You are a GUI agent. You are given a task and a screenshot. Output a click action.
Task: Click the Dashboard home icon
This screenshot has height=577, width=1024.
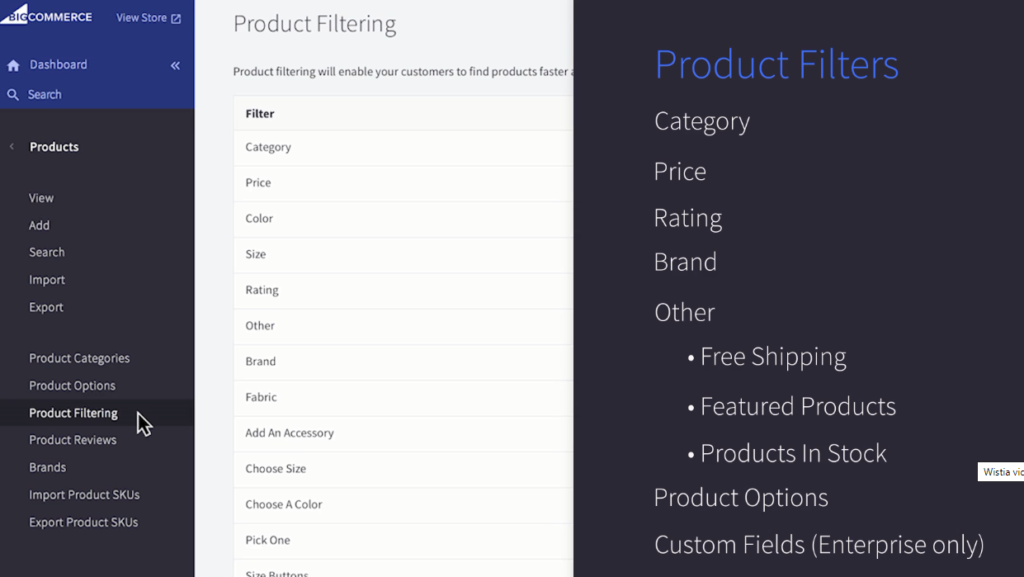pyautogui.click(x=13, y=65)
